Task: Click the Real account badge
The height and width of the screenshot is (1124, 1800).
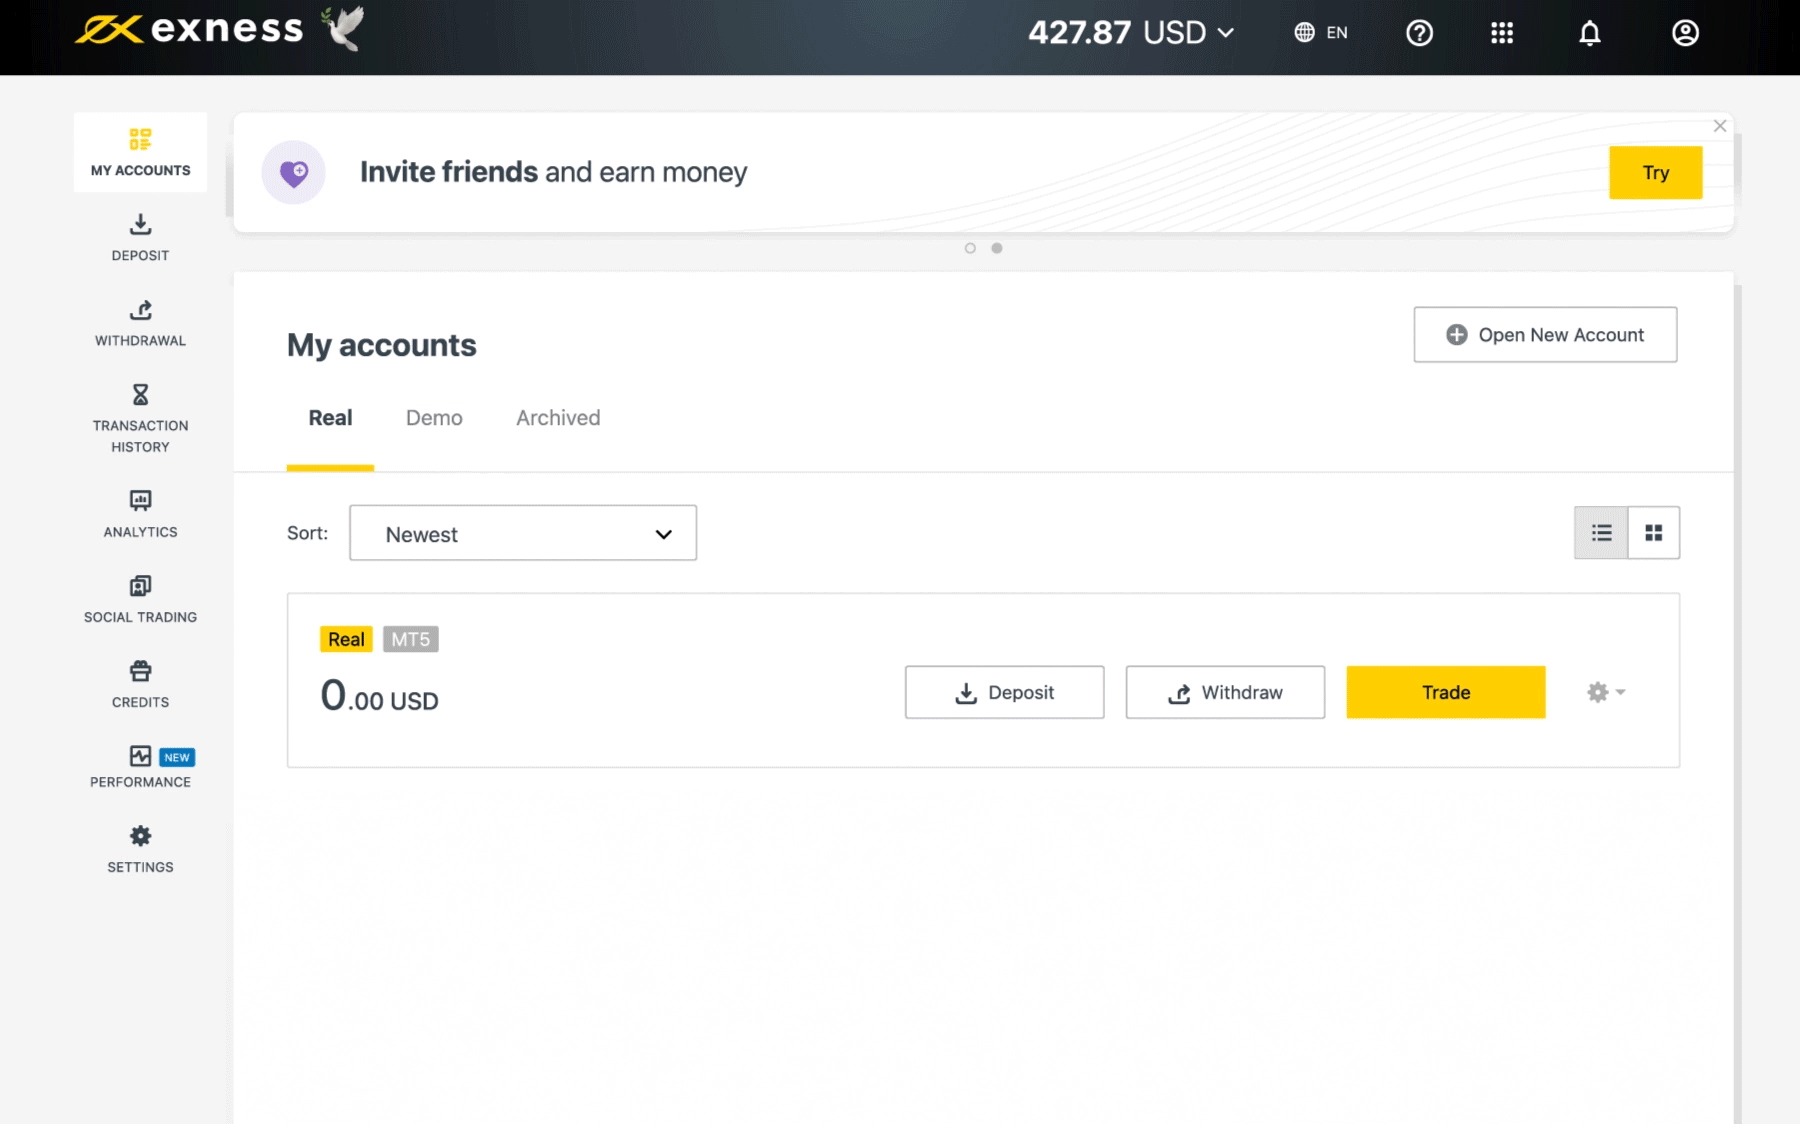Action: point(346,639)
